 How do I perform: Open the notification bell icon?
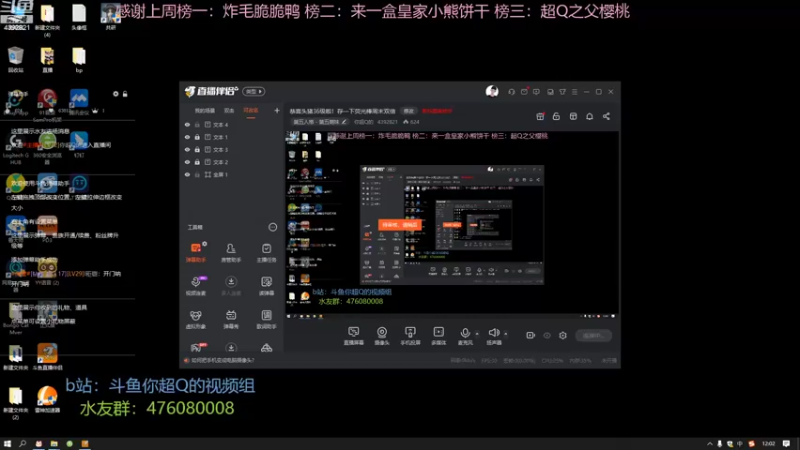pyautogui.click(x=589, y=116)
